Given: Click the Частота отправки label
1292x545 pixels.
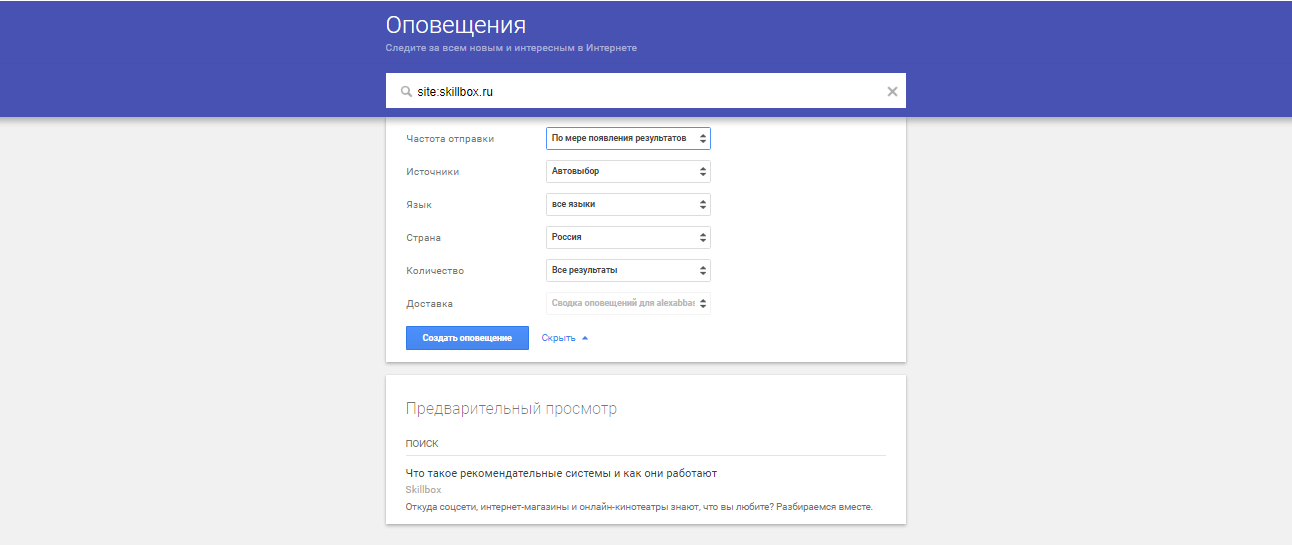Looking at the screenshot, I should 450,139.
